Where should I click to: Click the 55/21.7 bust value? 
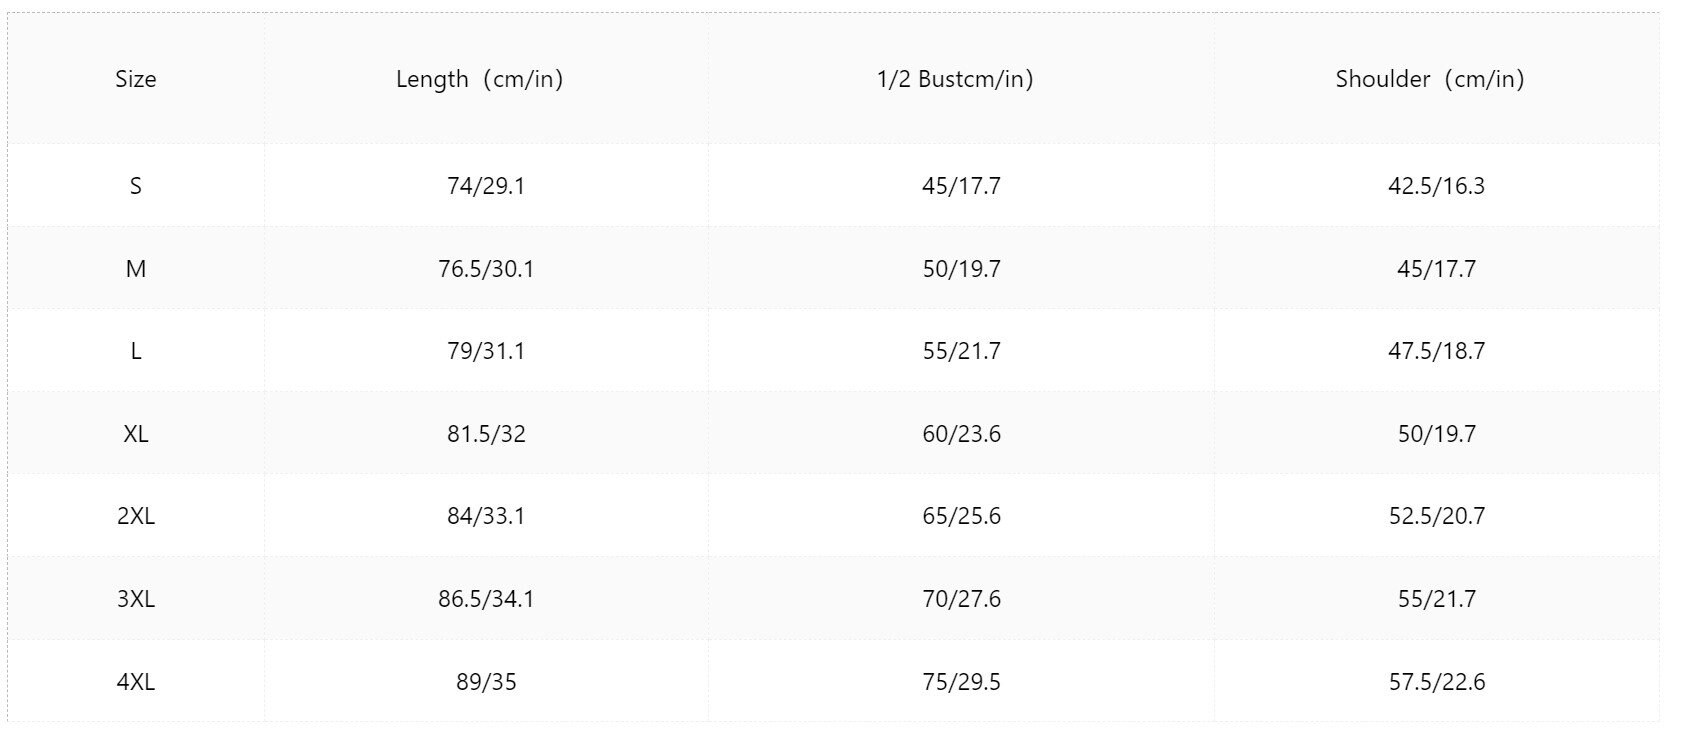(x=962, y=351)
